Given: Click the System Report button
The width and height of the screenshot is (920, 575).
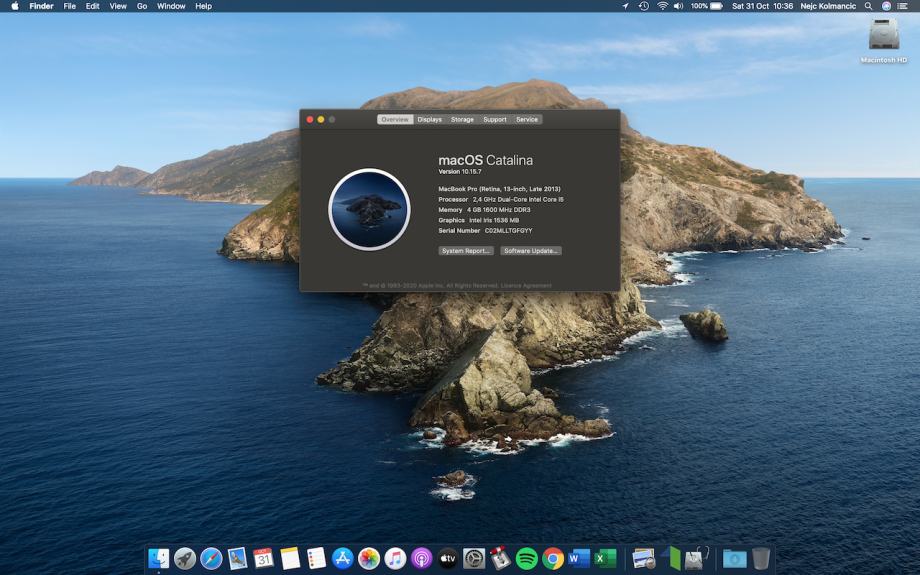Looking at the screenshot, I should (466, 251).
